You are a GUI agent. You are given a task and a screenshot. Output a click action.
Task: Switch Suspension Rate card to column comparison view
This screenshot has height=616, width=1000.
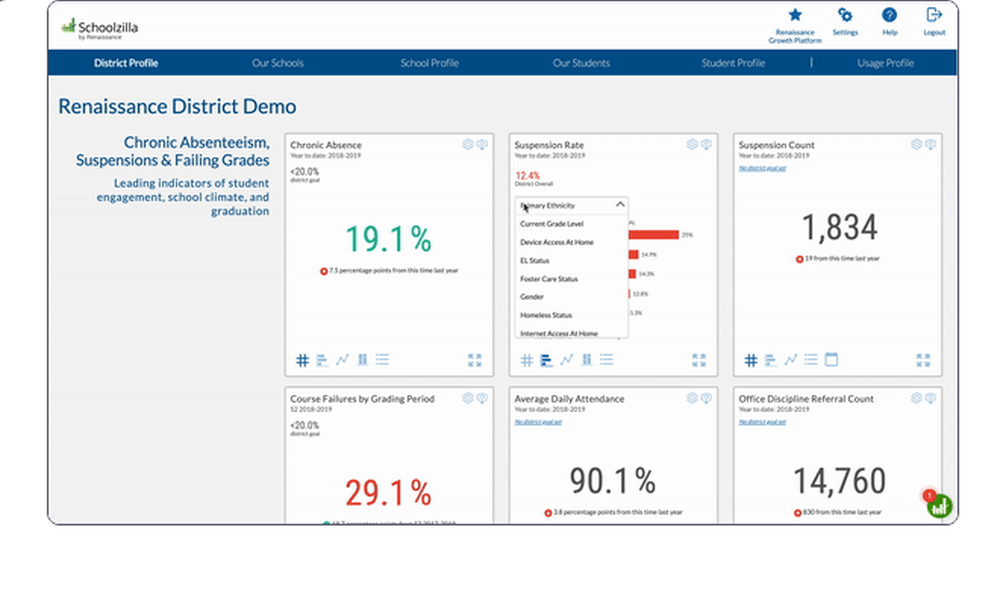(587, 360)
